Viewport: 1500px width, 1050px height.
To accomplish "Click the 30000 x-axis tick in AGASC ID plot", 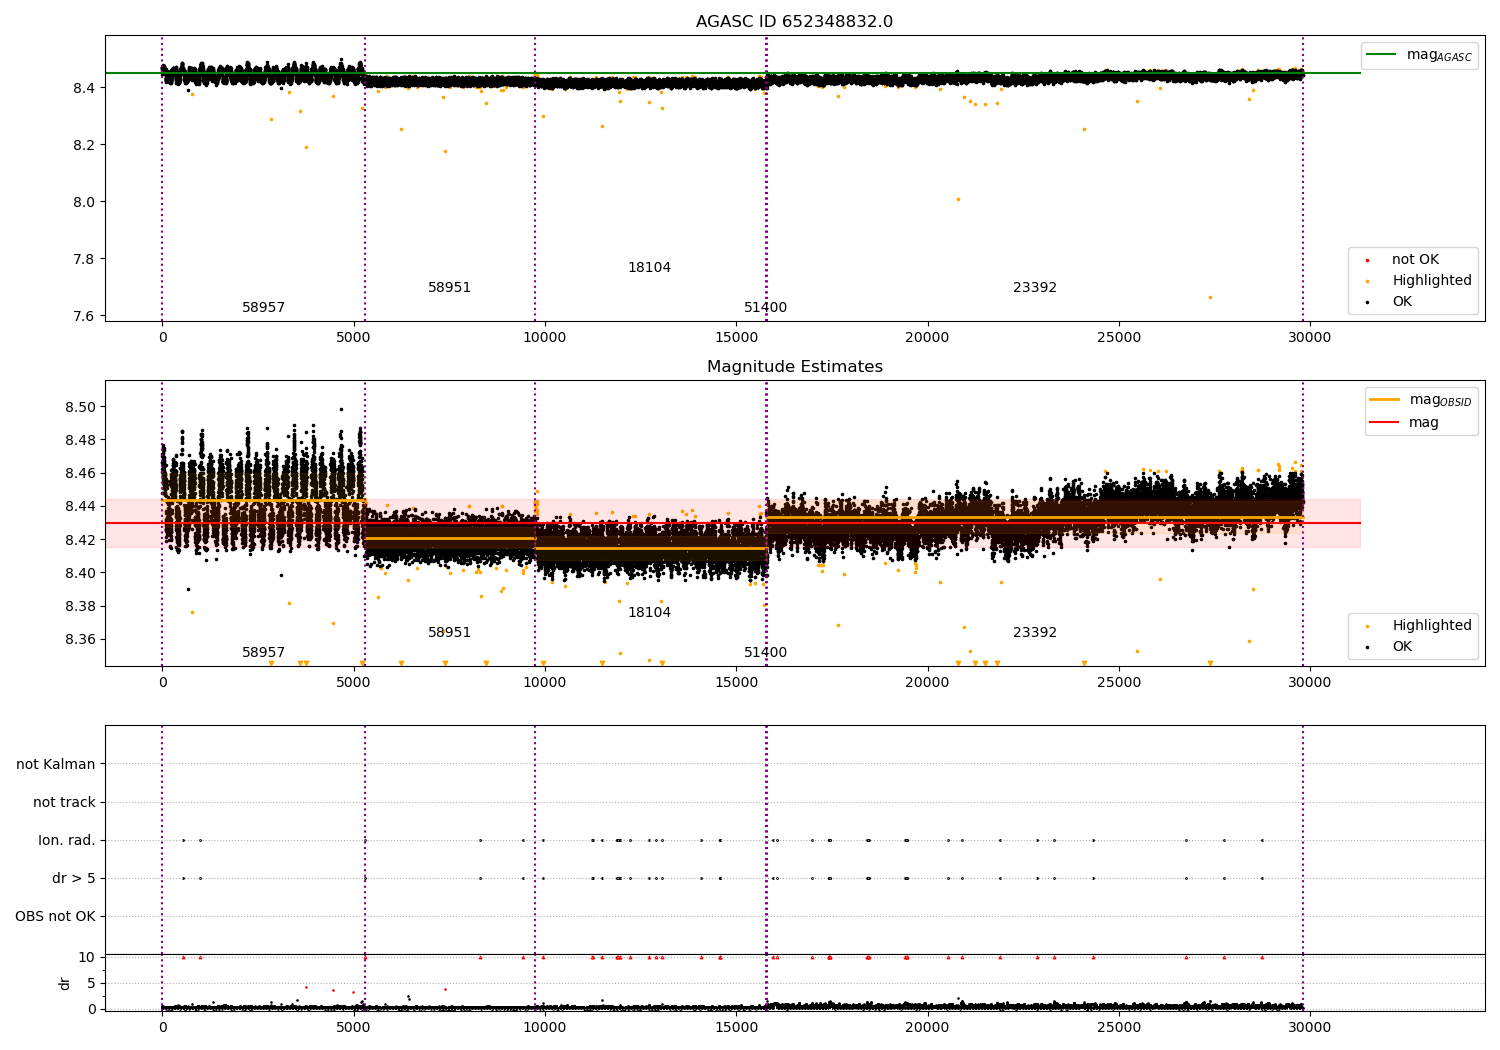I will 1310,338.
